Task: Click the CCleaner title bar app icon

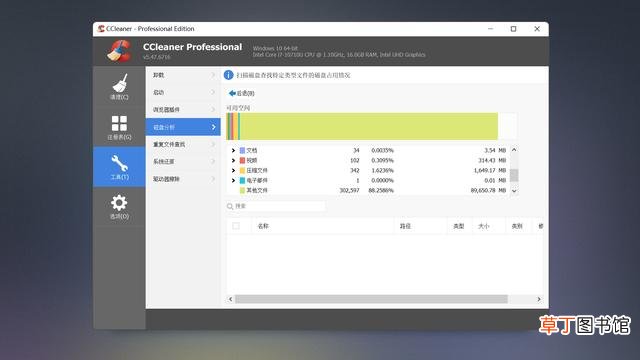Action: pyautogui.click(x=101, y=29)
